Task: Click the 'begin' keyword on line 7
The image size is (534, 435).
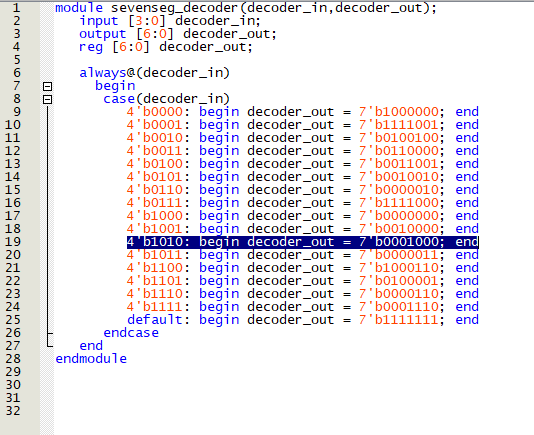Action: [x=115, y=86]
